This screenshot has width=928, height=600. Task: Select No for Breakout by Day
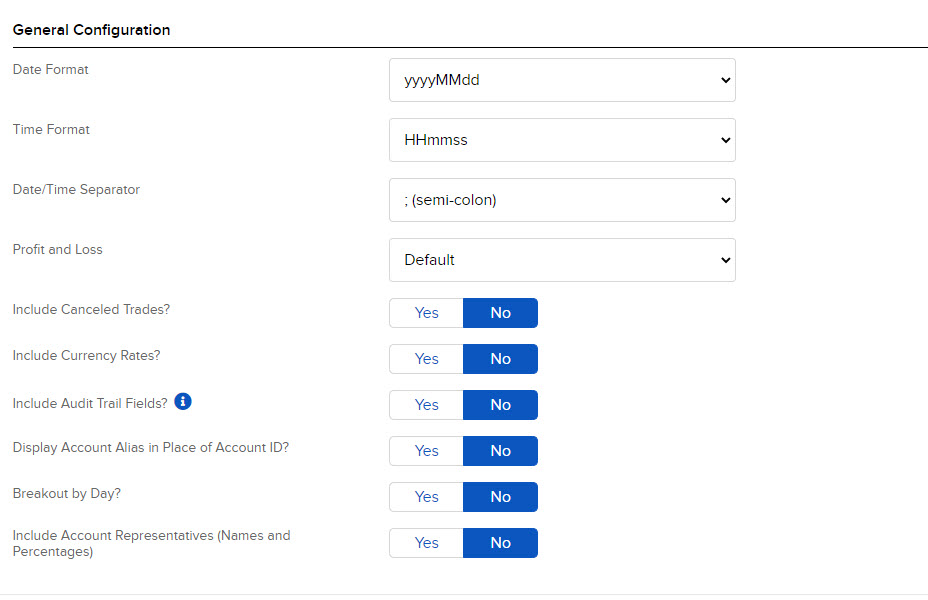click(500, 497)
